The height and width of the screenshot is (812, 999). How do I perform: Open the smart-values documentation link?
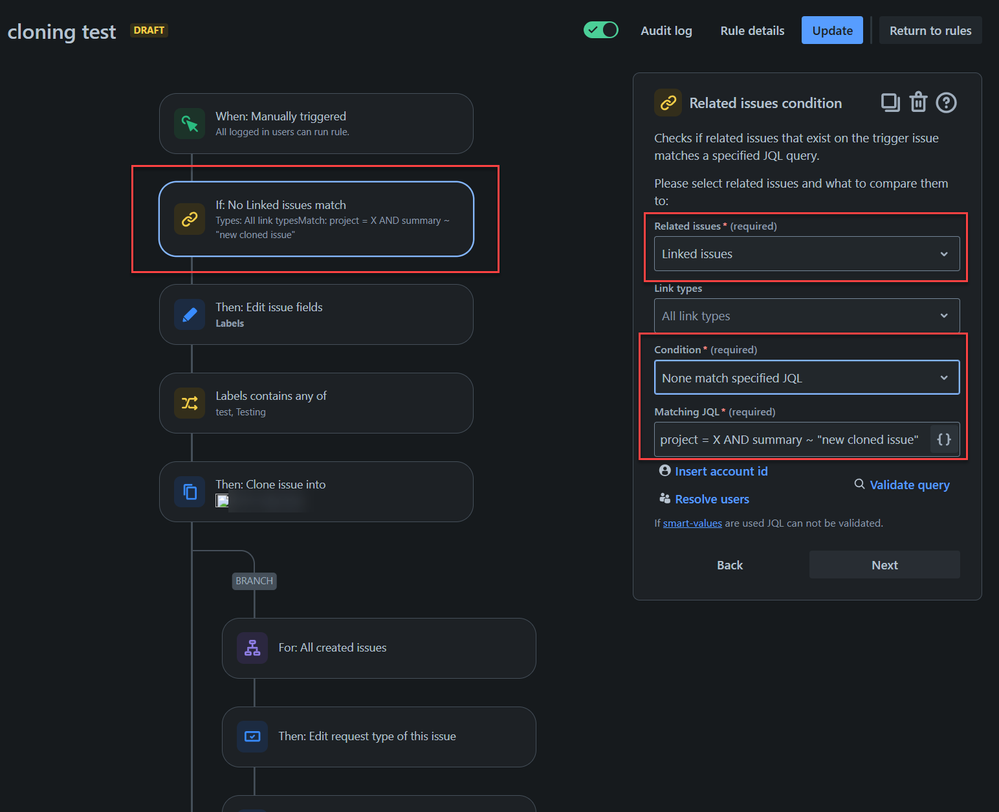coord(692,523)
